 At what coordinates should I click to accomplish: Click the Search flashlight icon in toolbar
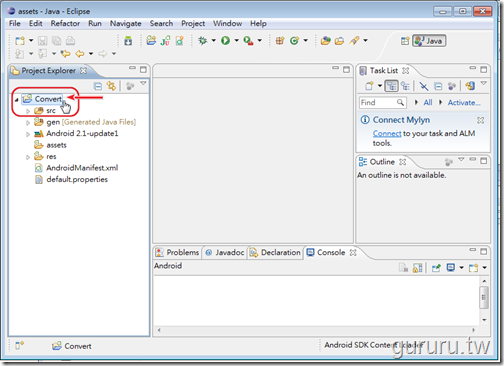[x=354, y=40]
